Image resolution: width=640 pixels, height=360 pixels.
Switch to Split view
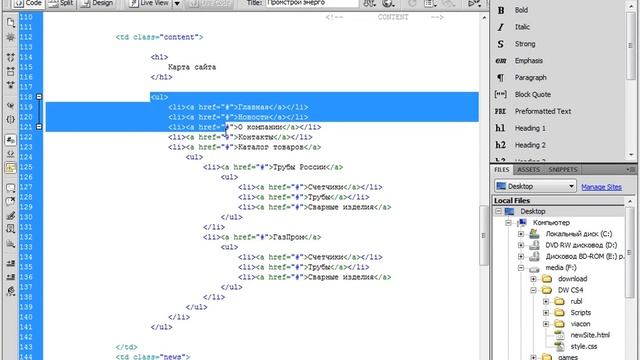point(60,4)
